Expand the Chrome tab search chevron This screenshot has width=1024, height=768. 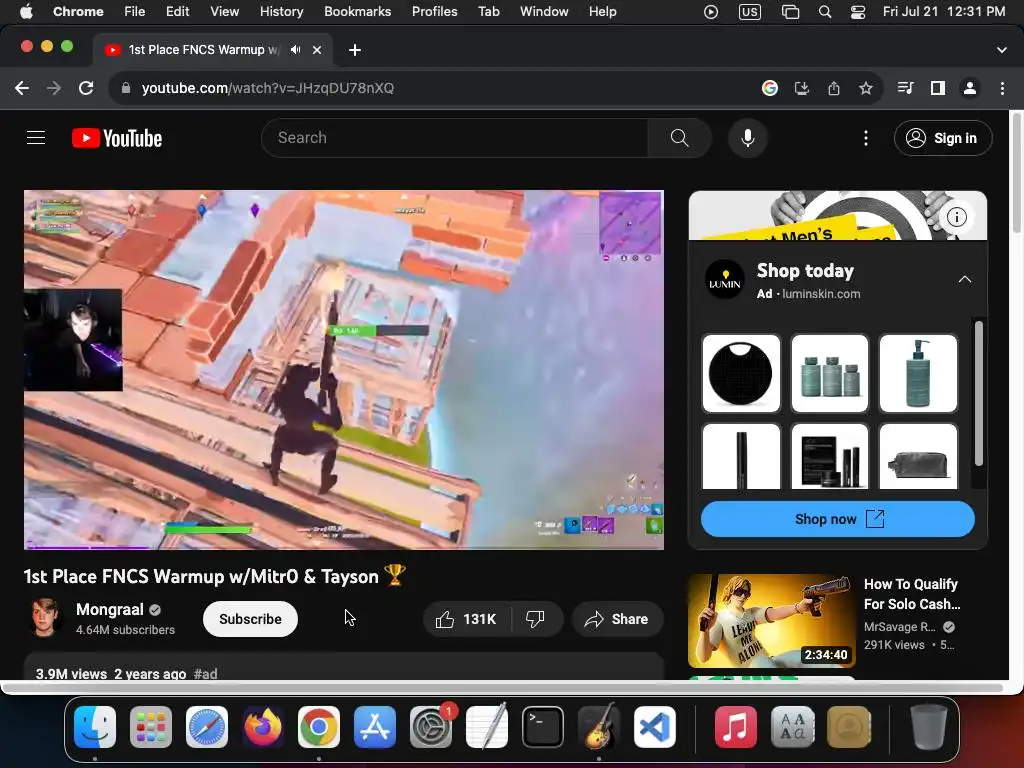pos(1002,50)
